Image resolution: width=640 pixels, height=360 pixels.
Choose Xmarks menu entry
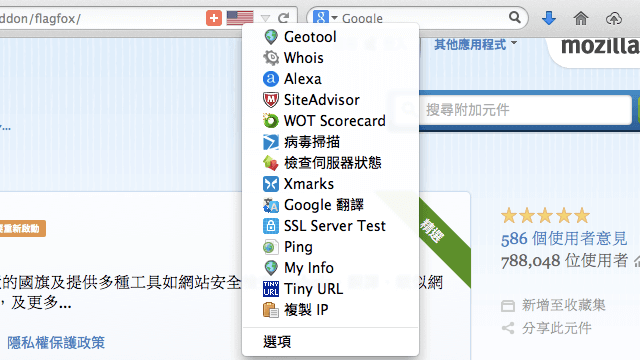[x=331, y=184]
